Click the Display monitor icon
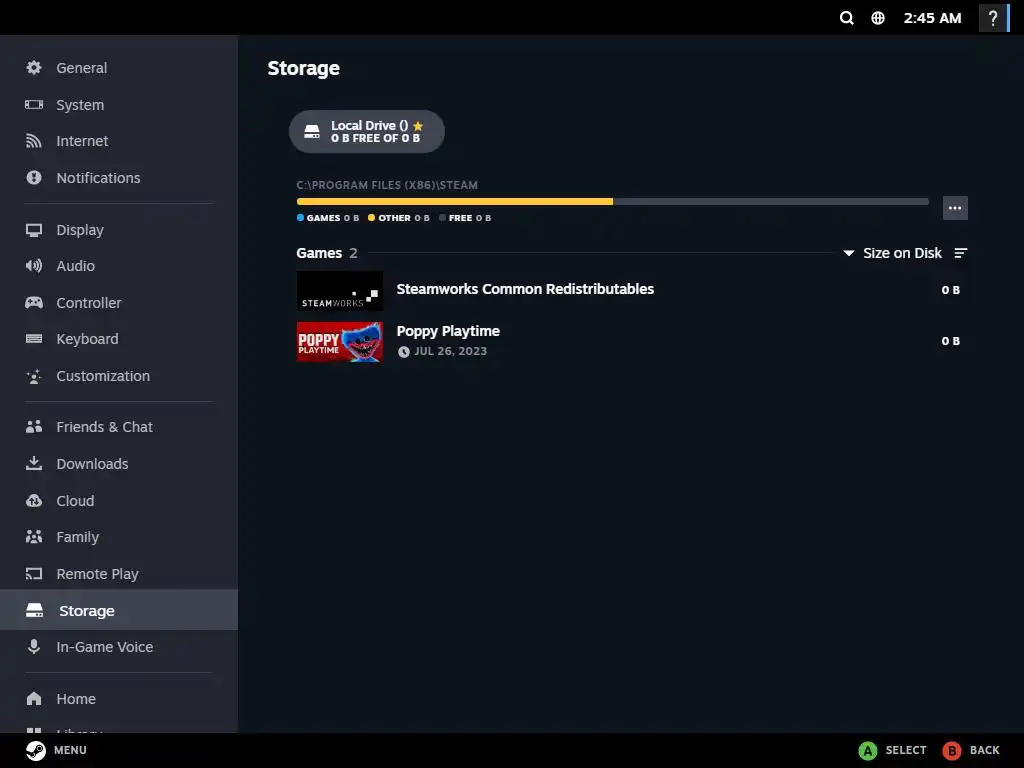 pyautogui.click(x=34, y=230)
